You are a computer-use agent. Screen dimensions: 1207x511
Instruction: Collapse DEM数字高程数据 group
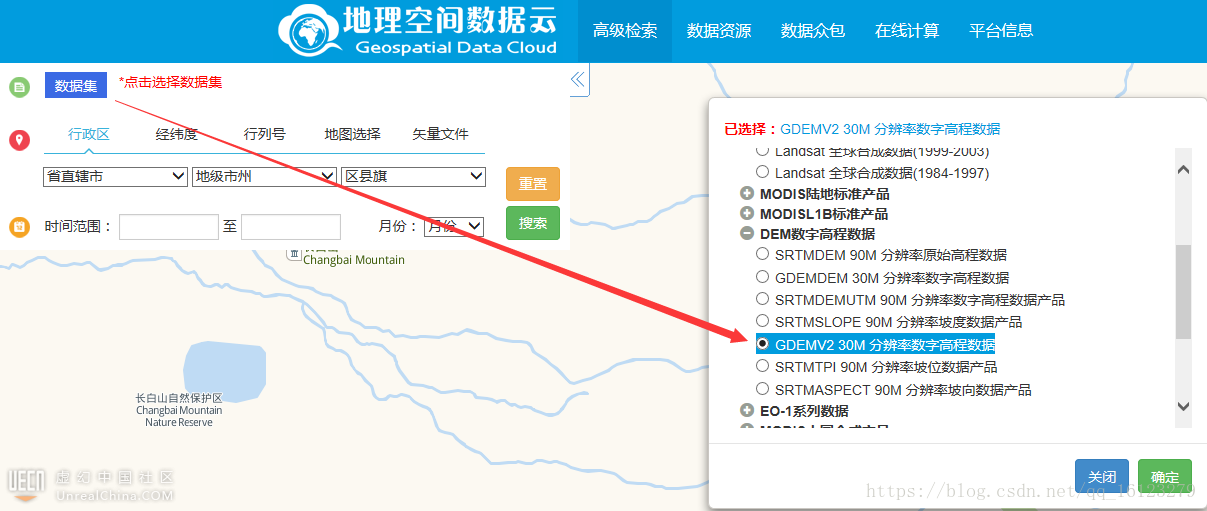[x=747, y=234]
